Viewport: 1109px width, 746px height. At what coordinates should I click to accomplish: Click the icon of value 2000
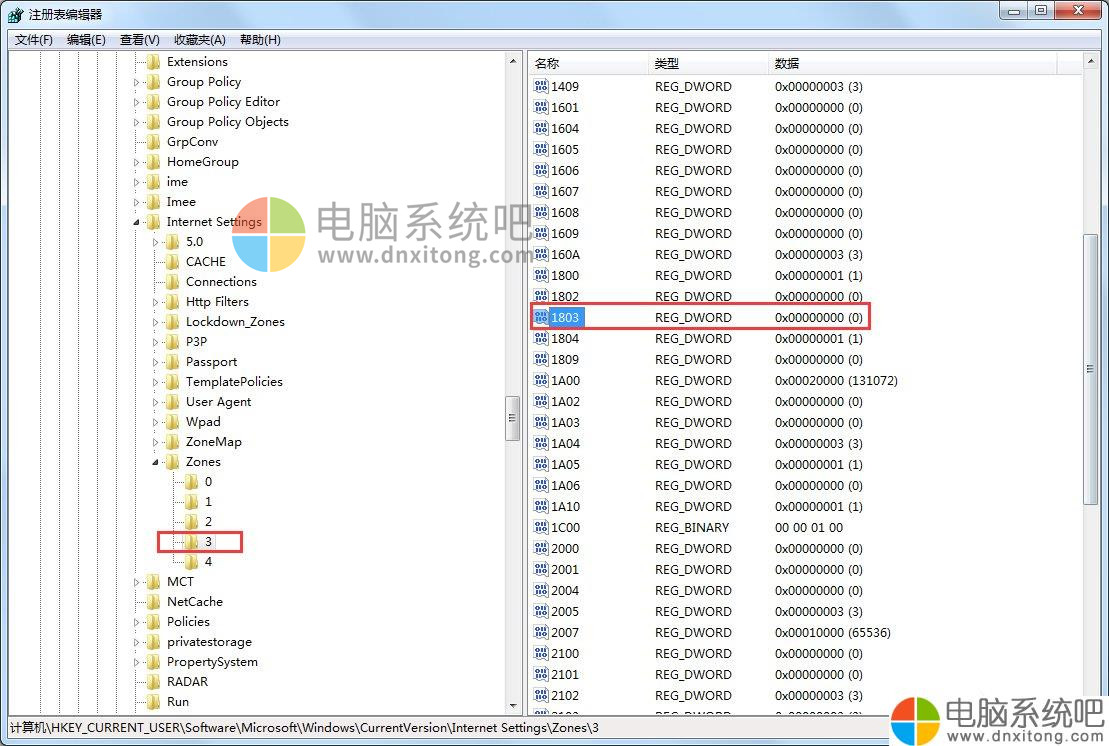tap(541, 548)
